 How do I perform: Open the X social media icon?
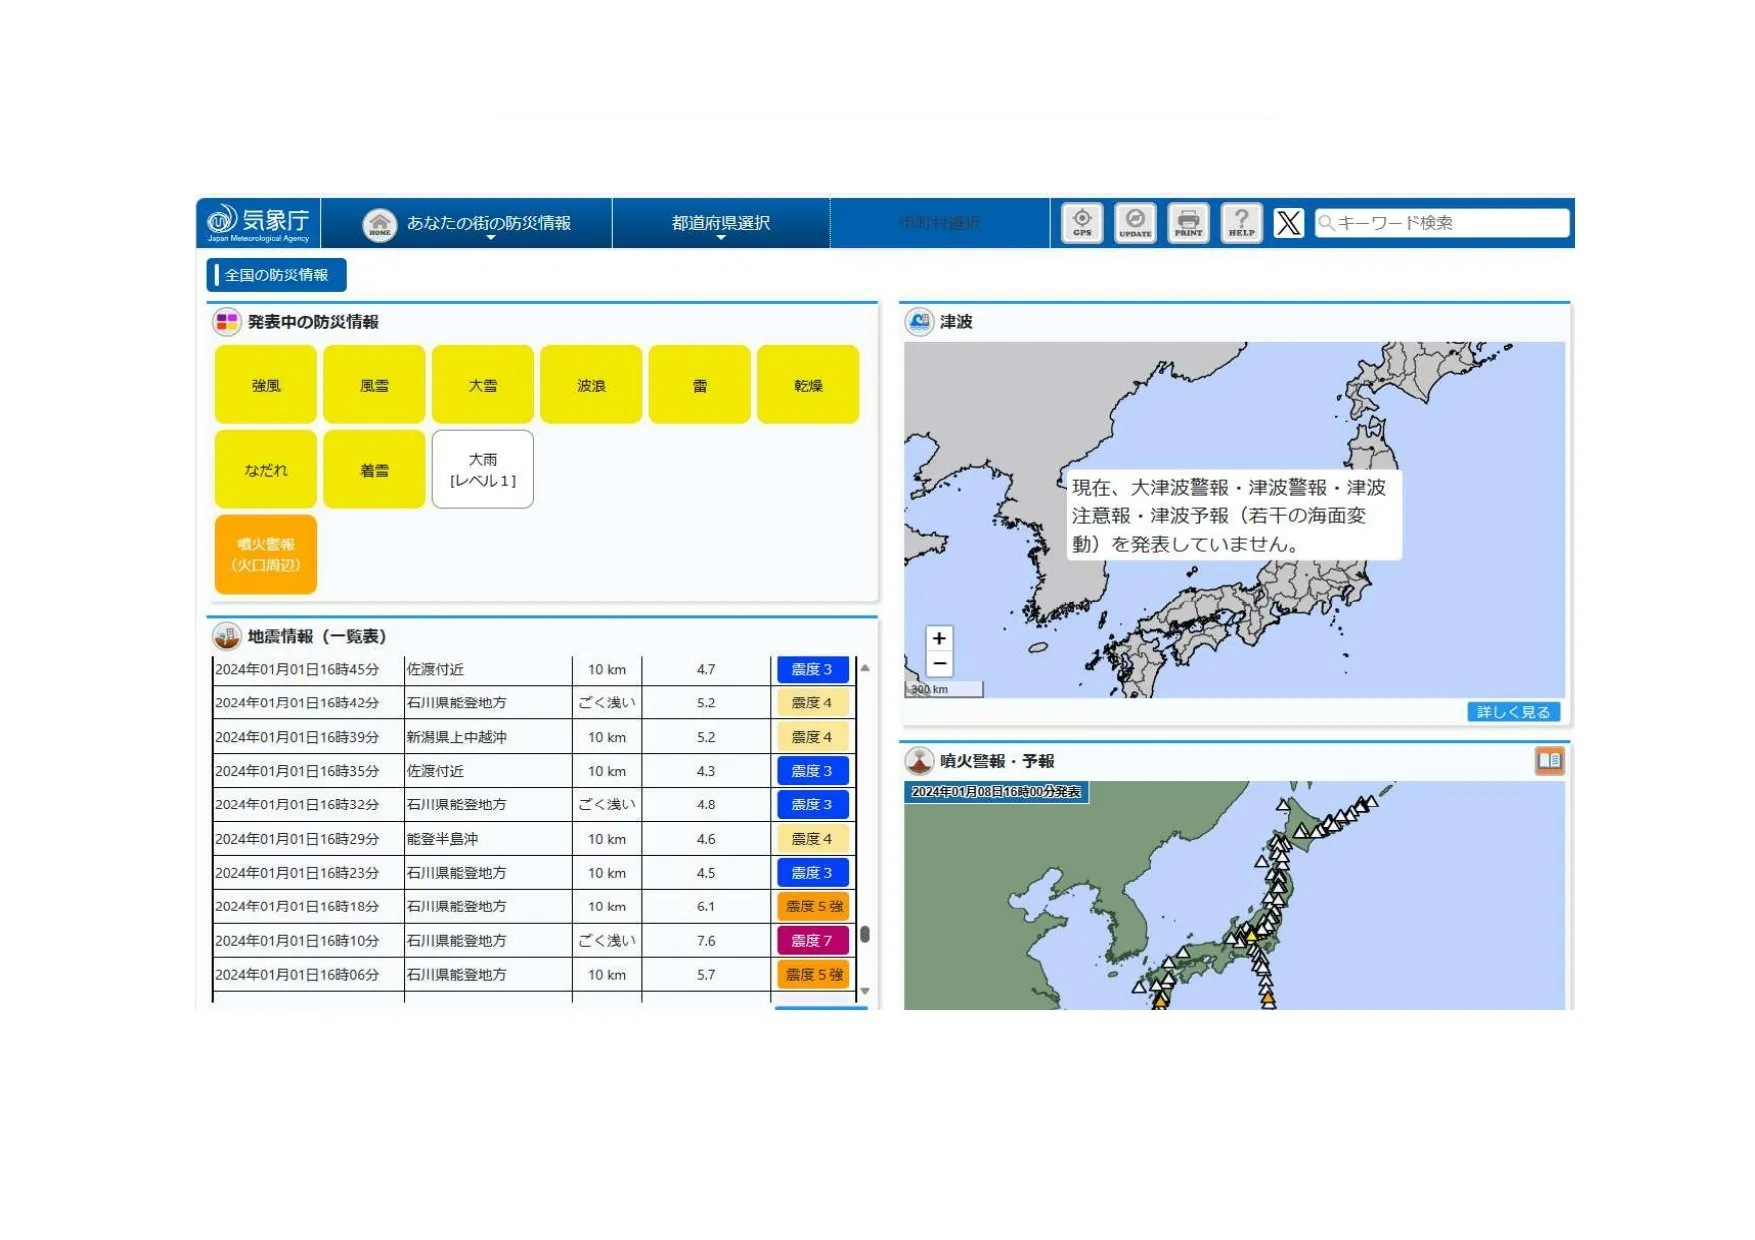(1288, 223)
